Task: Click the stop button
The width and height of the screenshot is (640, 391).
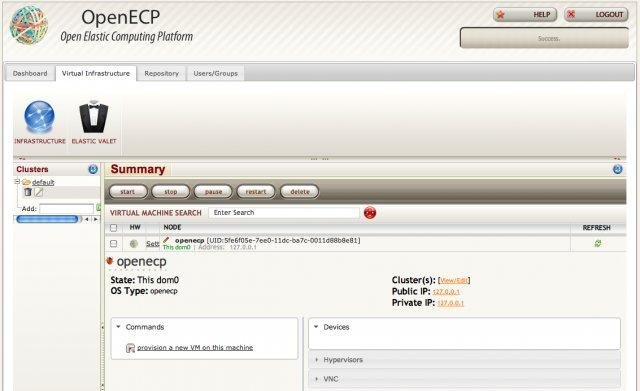Action: point(171,191)
